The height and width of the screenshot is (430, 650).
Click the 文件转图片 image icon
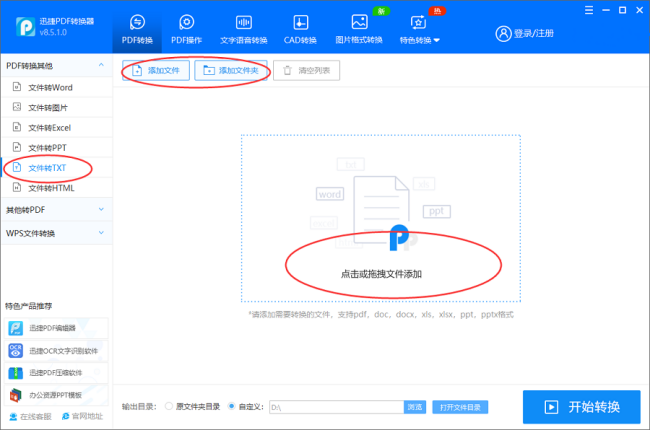(17, 107)
